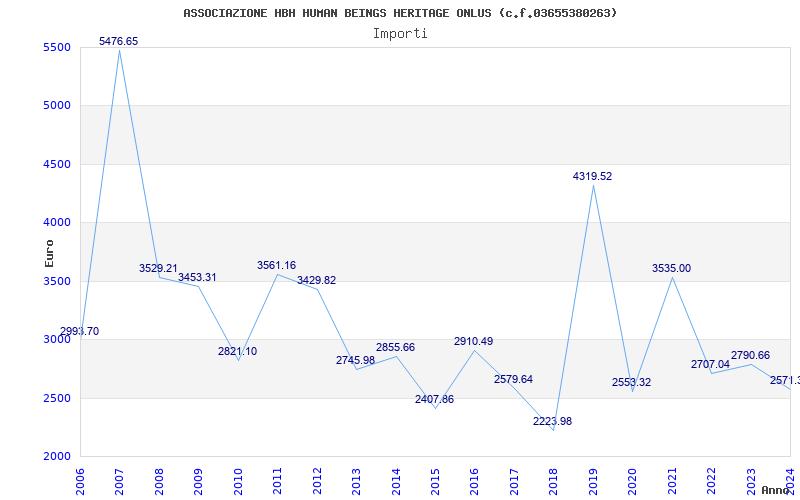
Task: Select data value 2855.66
Action: pos(395,347)
